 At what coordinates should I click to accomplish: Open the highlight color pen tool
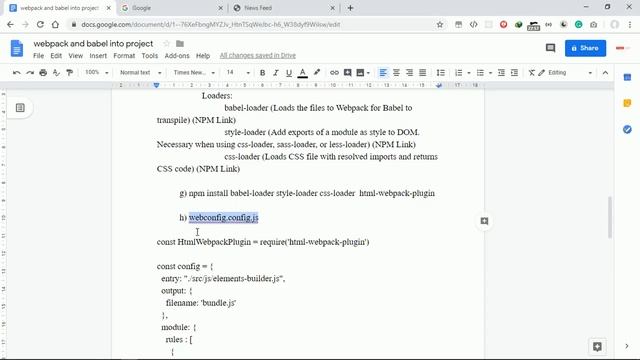(x=316, y=73)
